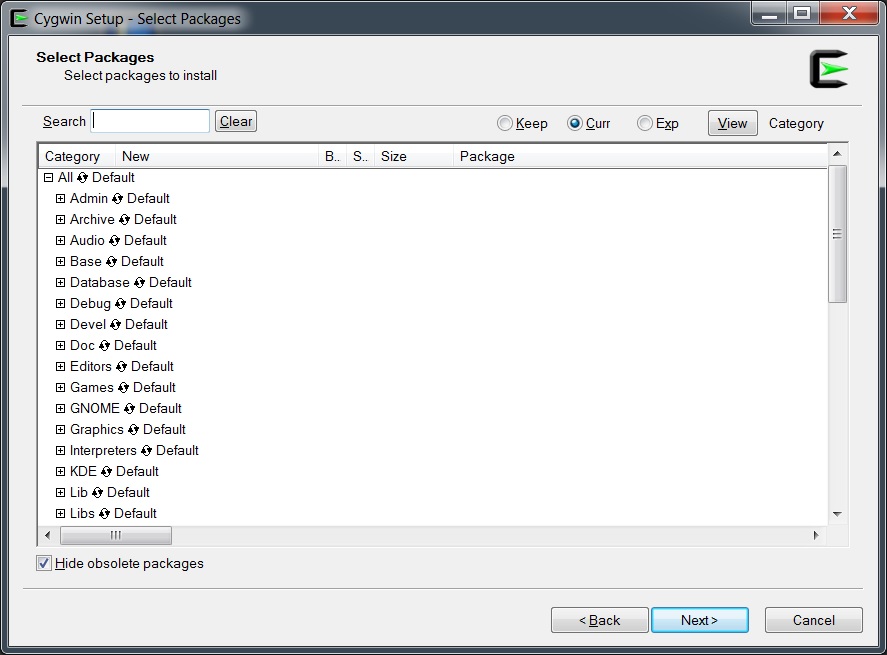Image resolution: width=887 pixels, height=655 pixels.
Task: Click the horizontal scrollbar thumb
Action: (x=116, y=535)
